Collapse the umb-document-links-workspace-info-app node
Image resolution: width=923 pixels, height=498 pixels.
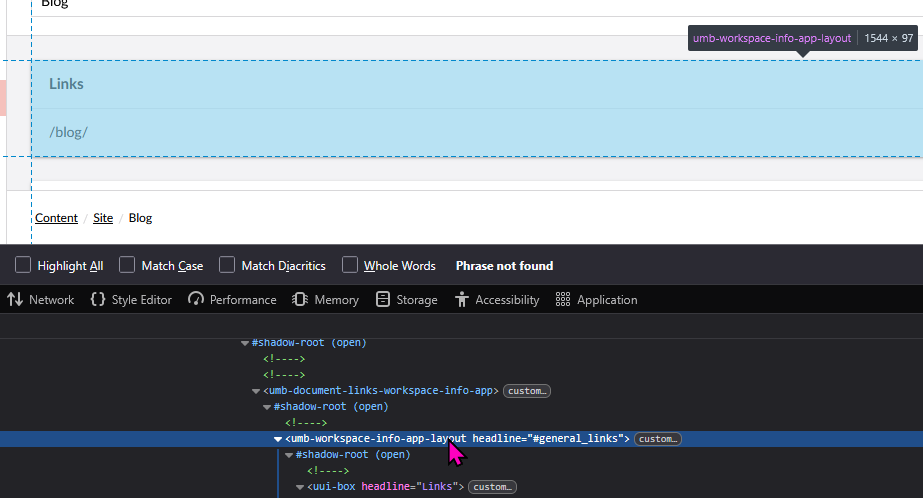(256, 391)
